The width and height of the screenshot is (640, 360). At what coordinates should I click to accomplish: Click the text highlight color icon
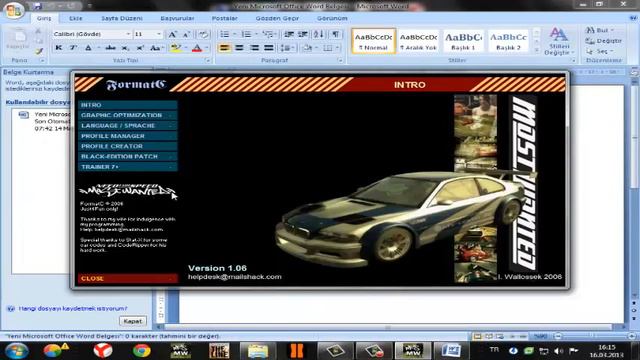[x=176, y=48]
